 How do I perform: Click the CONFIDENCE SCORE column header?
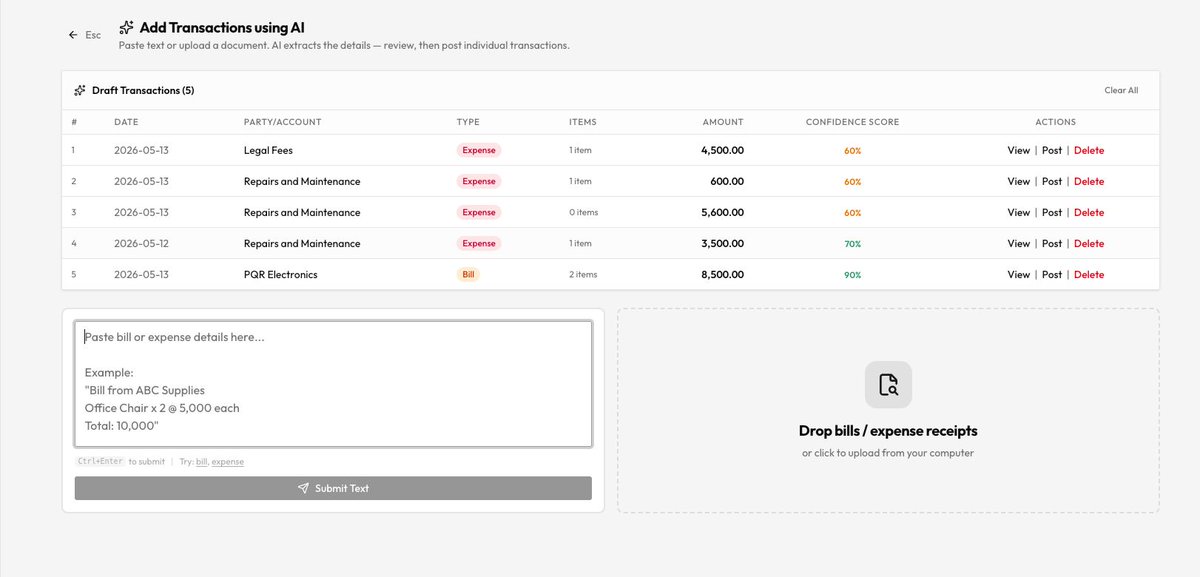click(852, 122)
